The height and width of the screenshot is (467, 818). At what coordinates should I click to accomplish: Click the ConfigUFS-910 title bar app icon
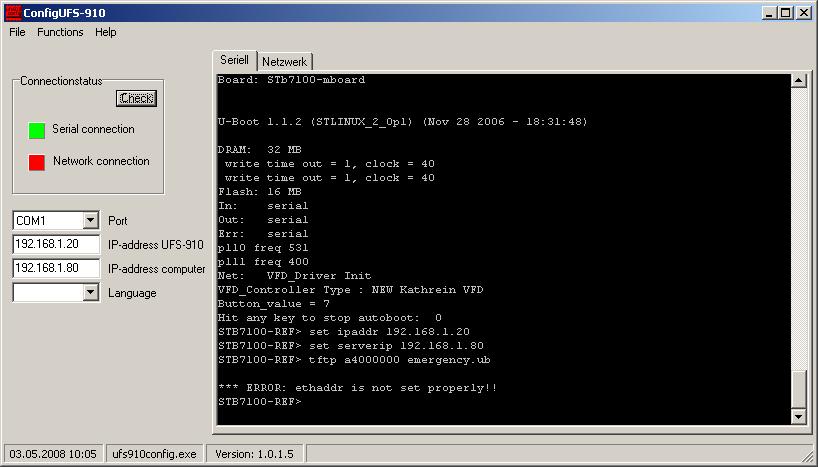pos(13,13)
